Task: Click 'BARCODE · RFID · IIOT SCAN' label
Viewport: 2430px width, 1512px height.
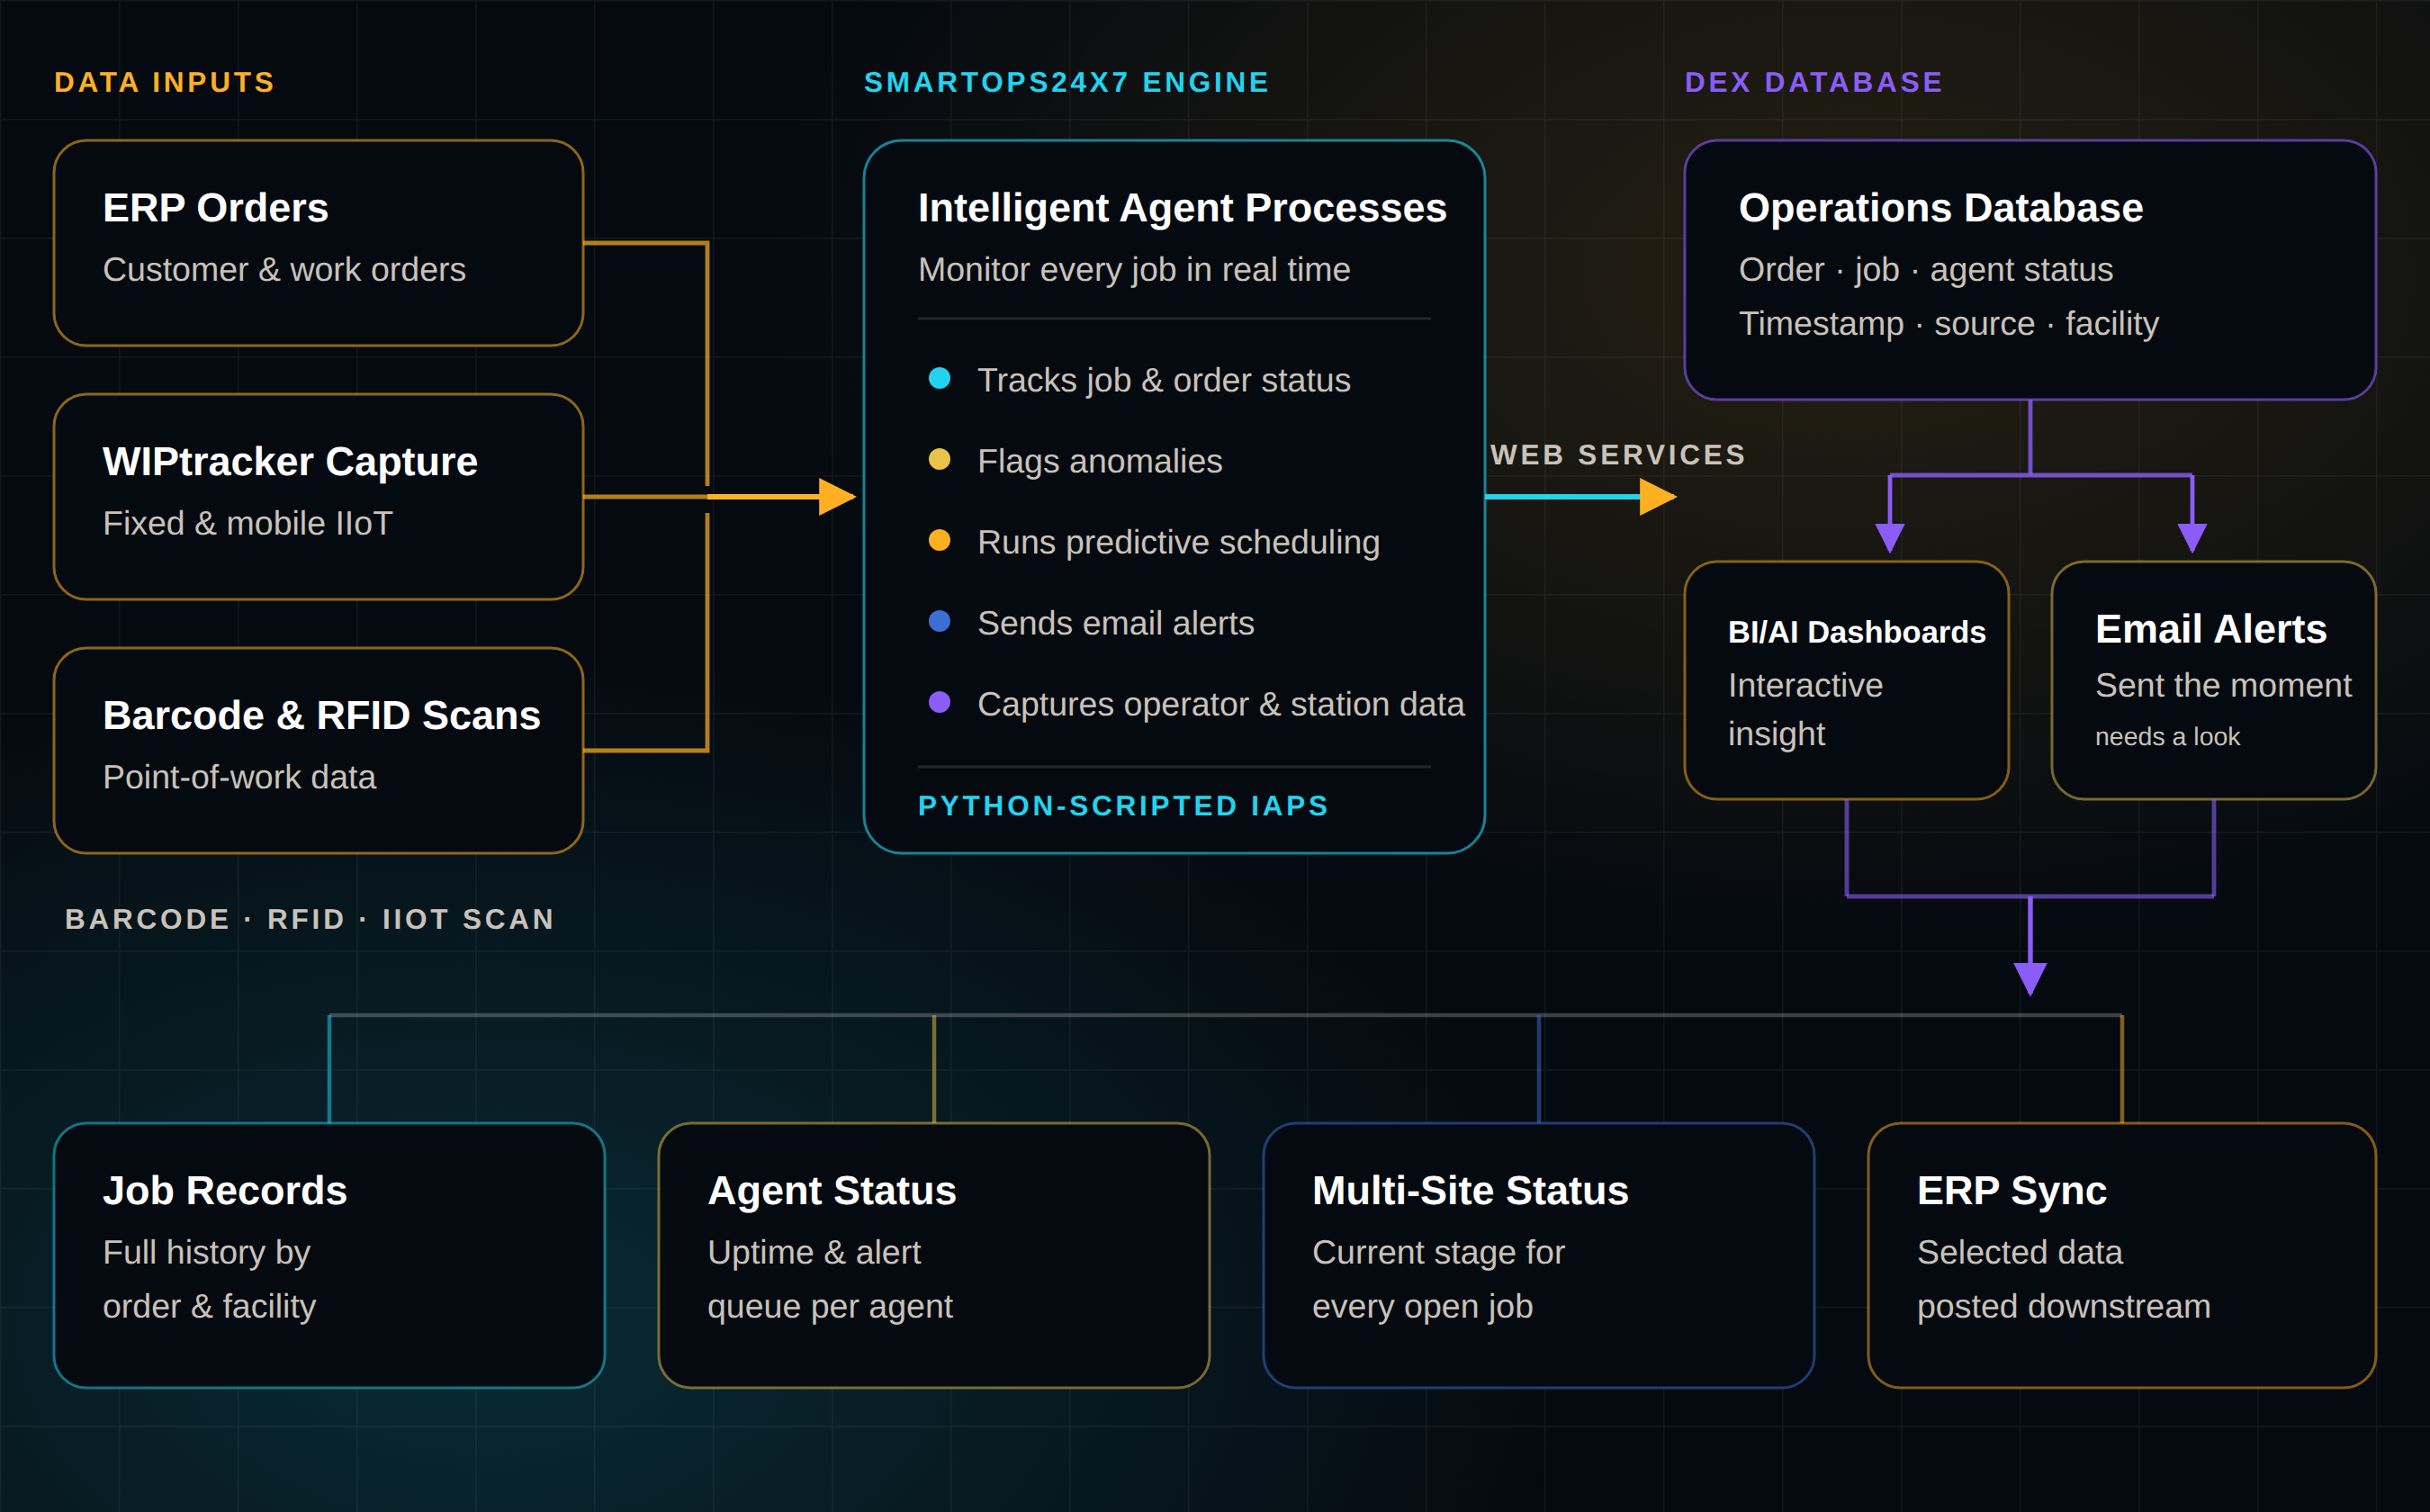Action: [310, 919]
